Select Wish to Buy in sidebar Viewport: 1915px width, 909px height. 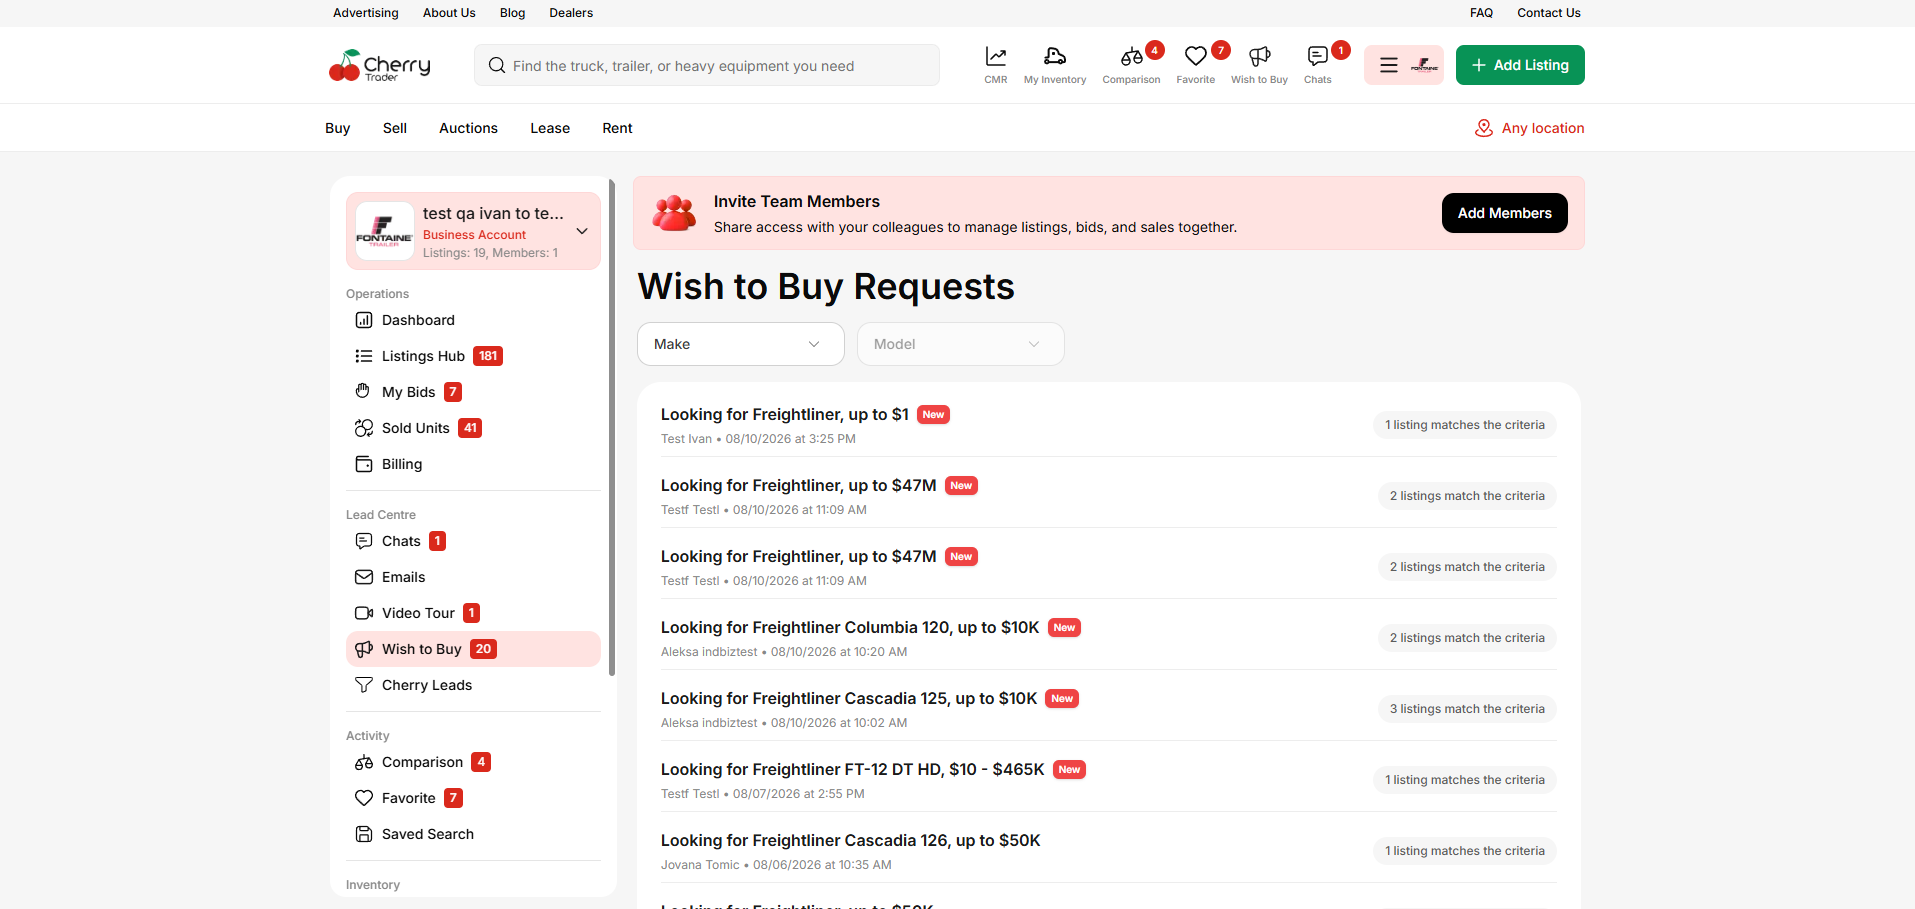pyautogui.click(x=473, y=649)
